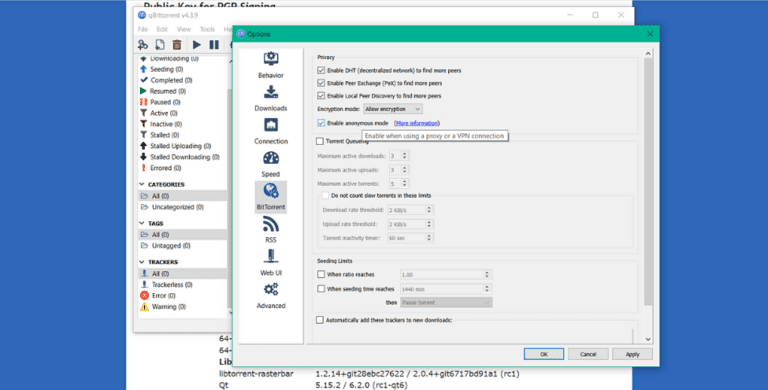Toggle Enable DHT checkbox

(321, 71)
